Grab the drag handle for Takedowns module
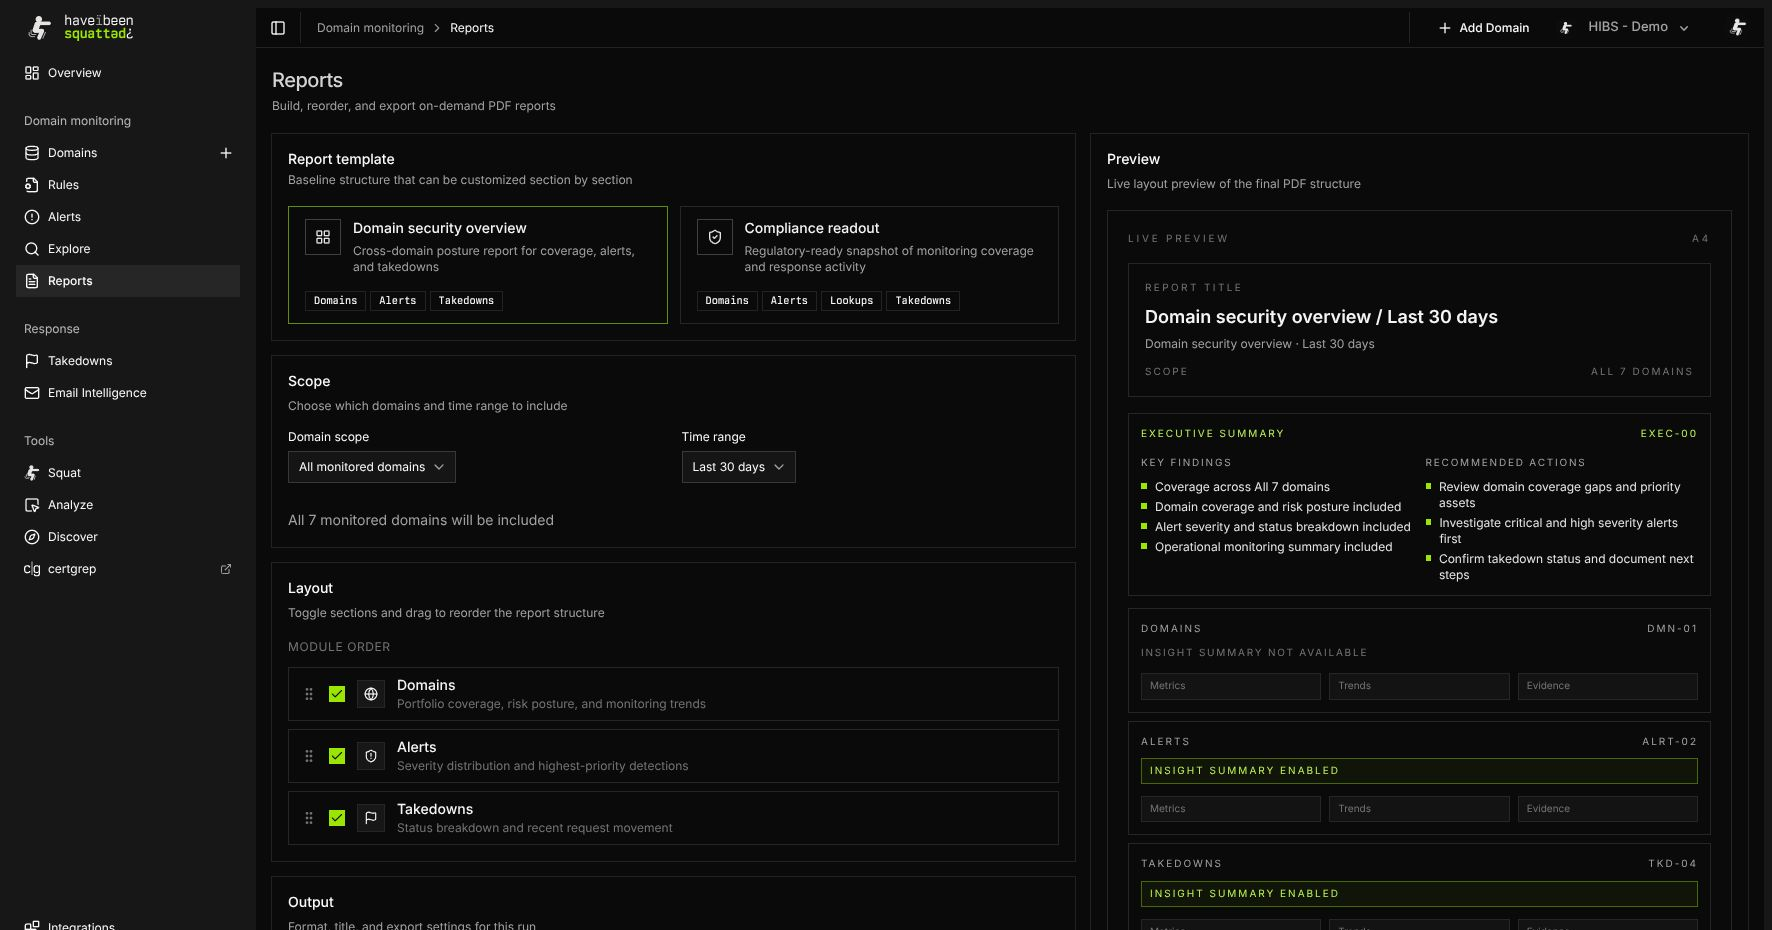This screenshot has height=930, width=1772. [x=309, y=818]
